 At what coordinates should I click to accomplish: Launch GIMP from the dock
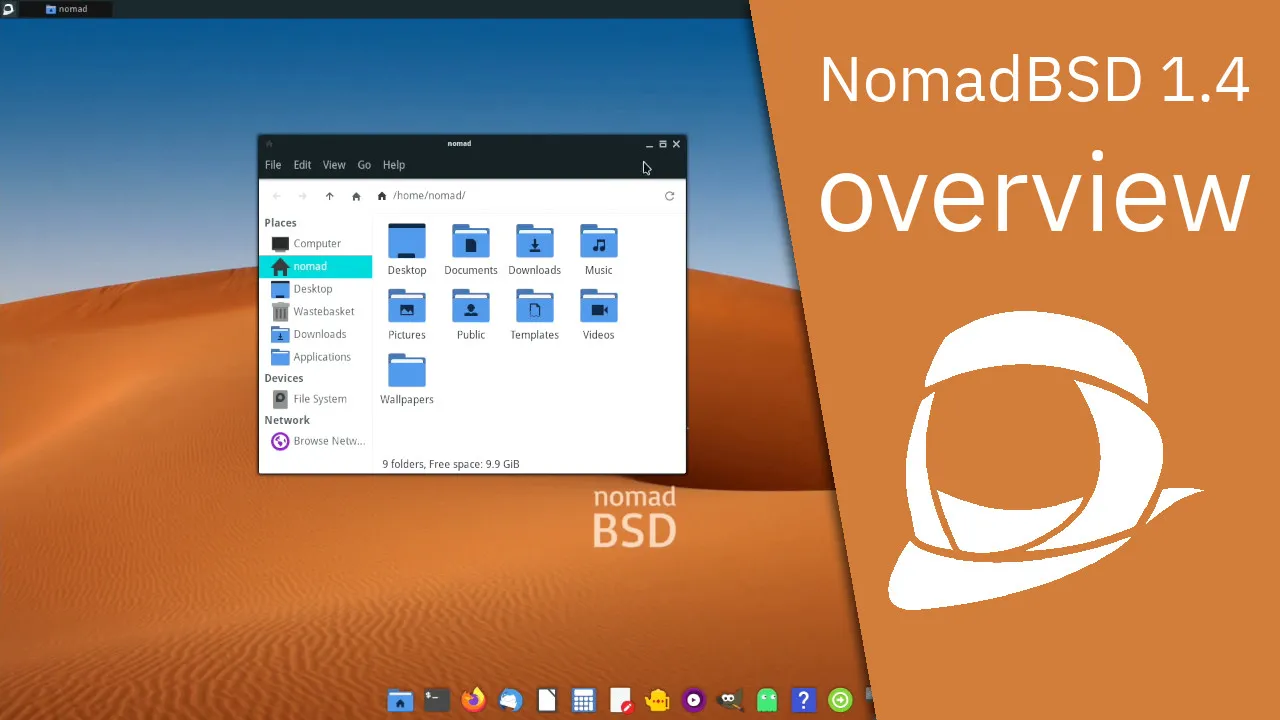pos(730,701)
